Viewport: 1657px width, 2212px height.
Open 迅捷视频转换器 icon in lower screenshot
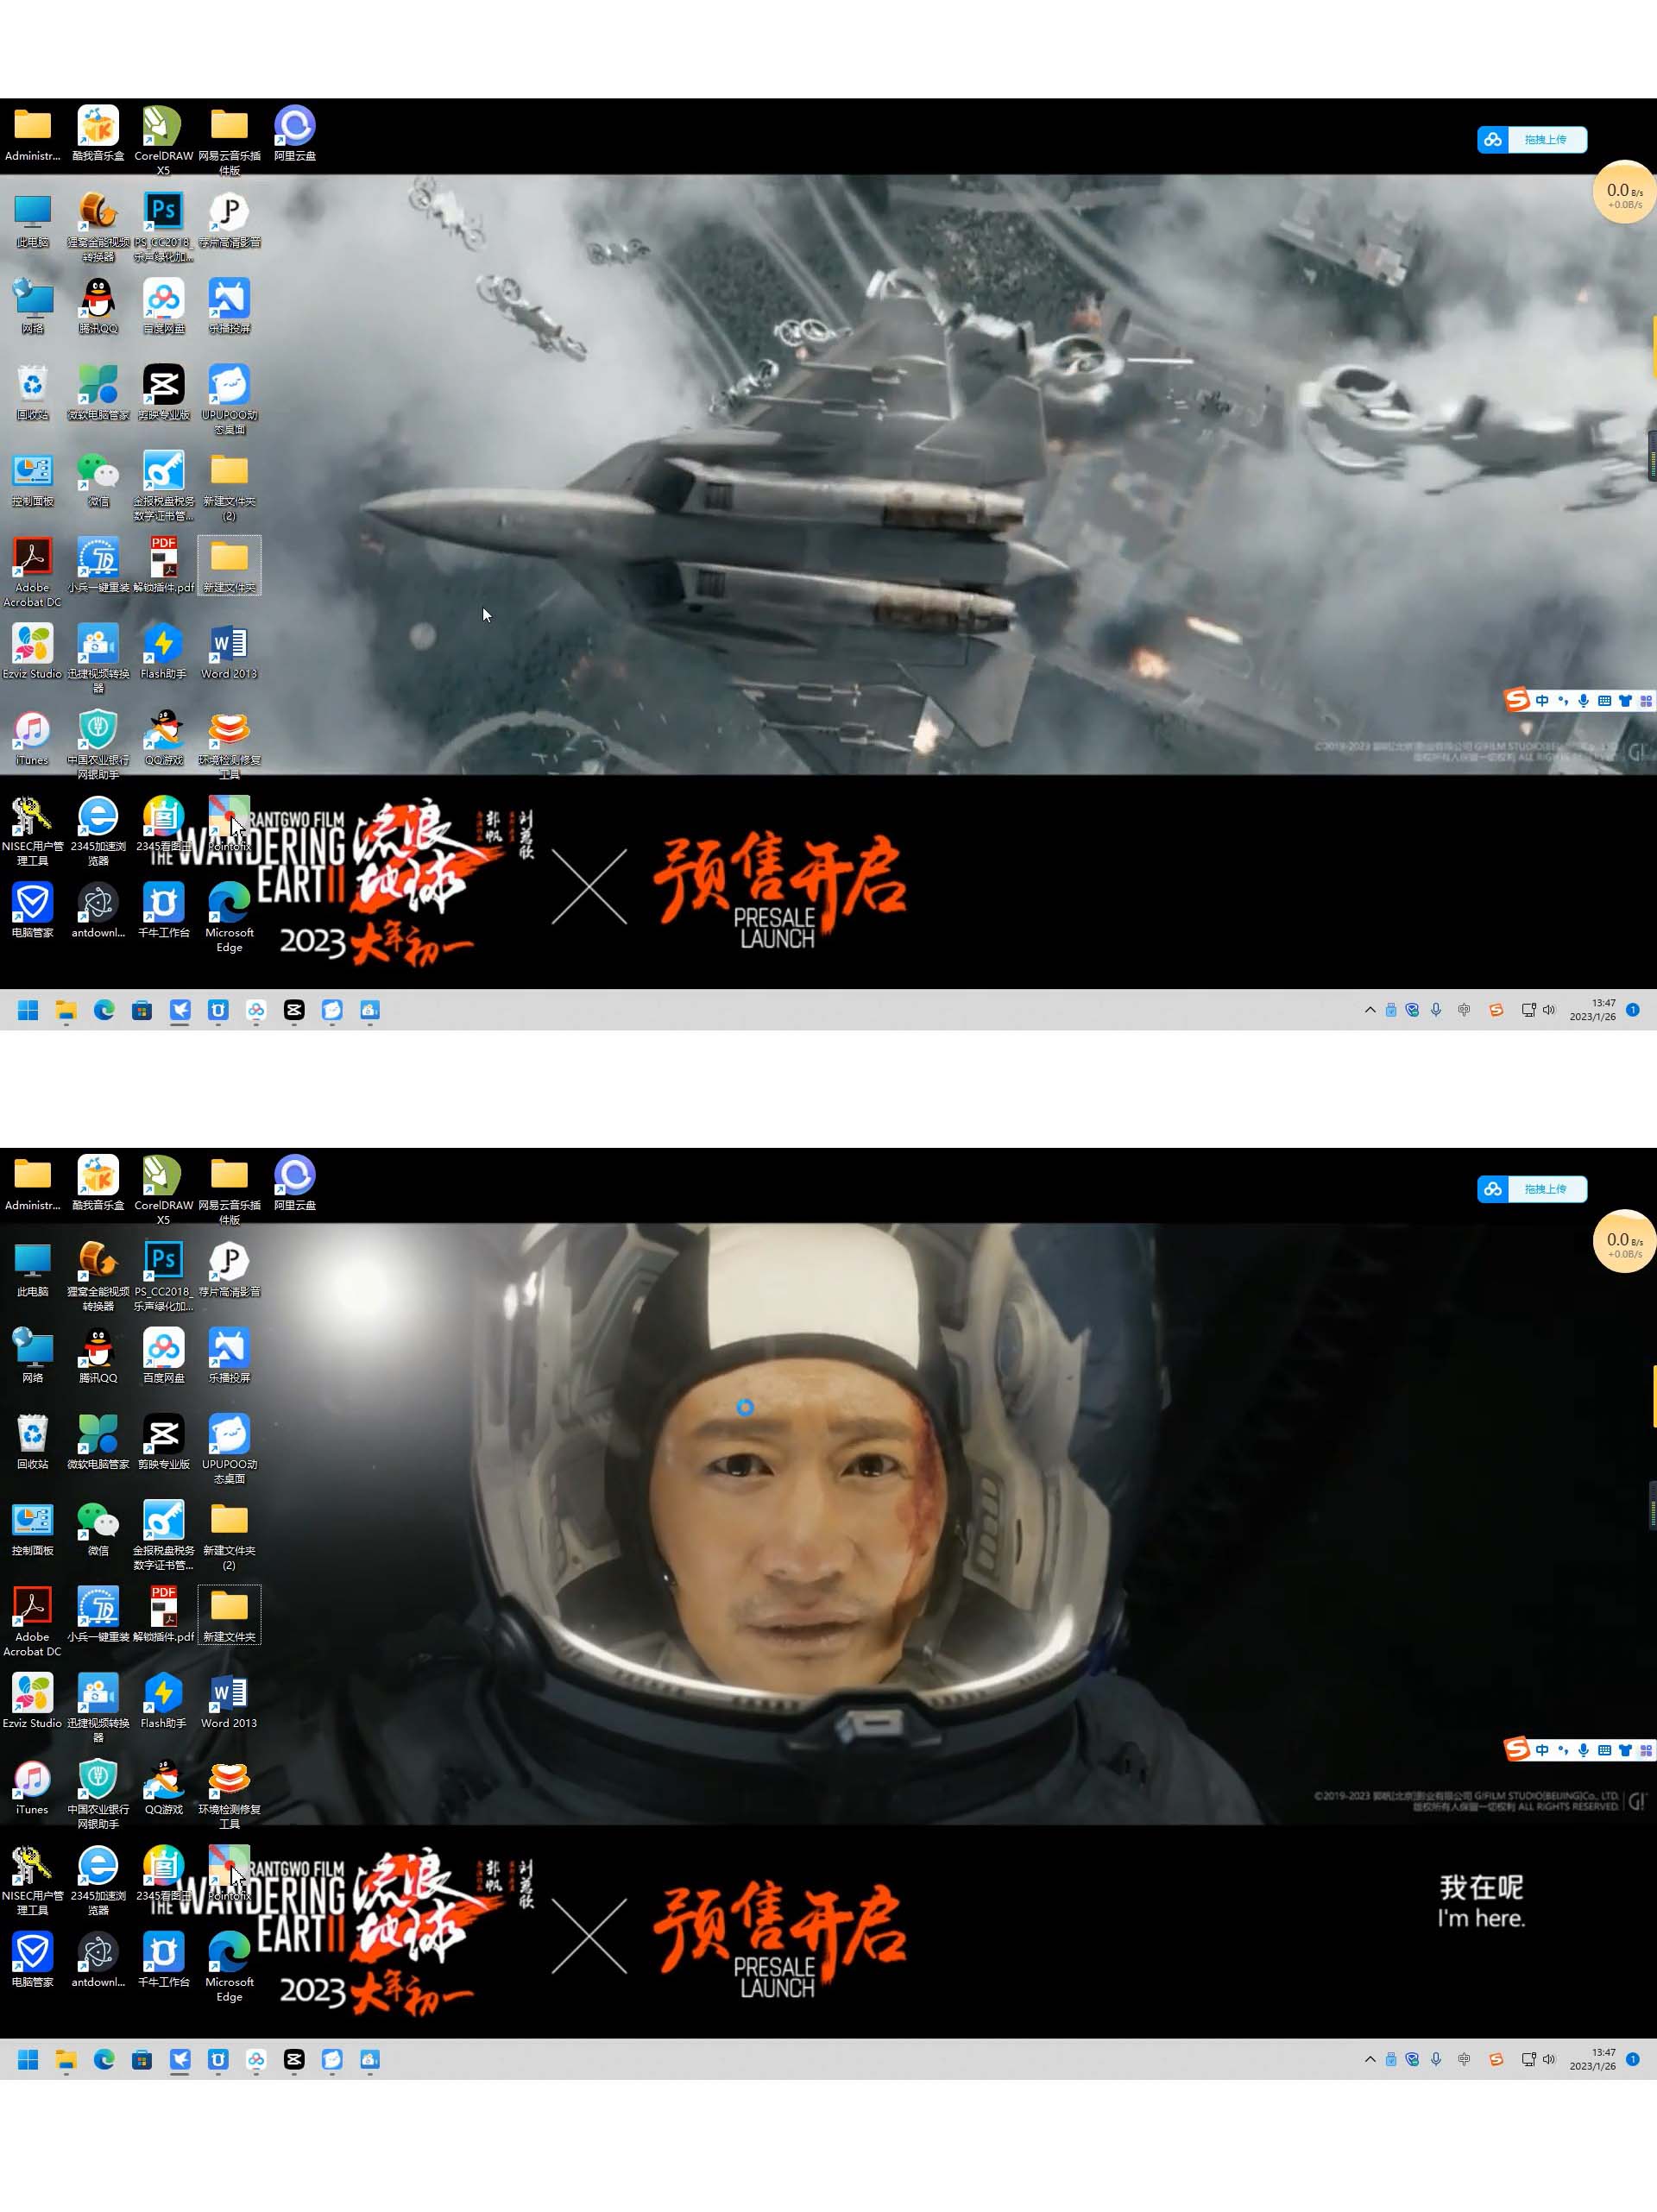[98, 1707]
